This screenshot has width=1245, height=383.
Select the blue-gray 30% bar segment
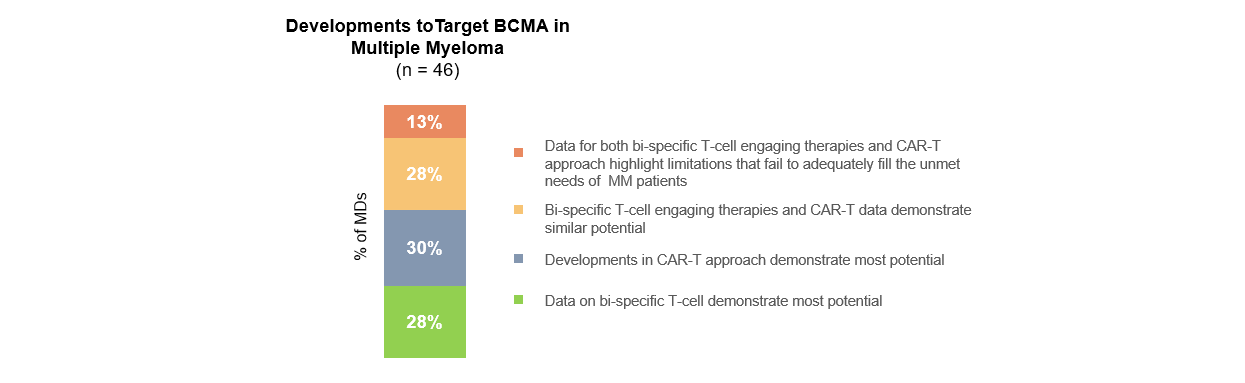pyautogui.click(x=425, y=248)
